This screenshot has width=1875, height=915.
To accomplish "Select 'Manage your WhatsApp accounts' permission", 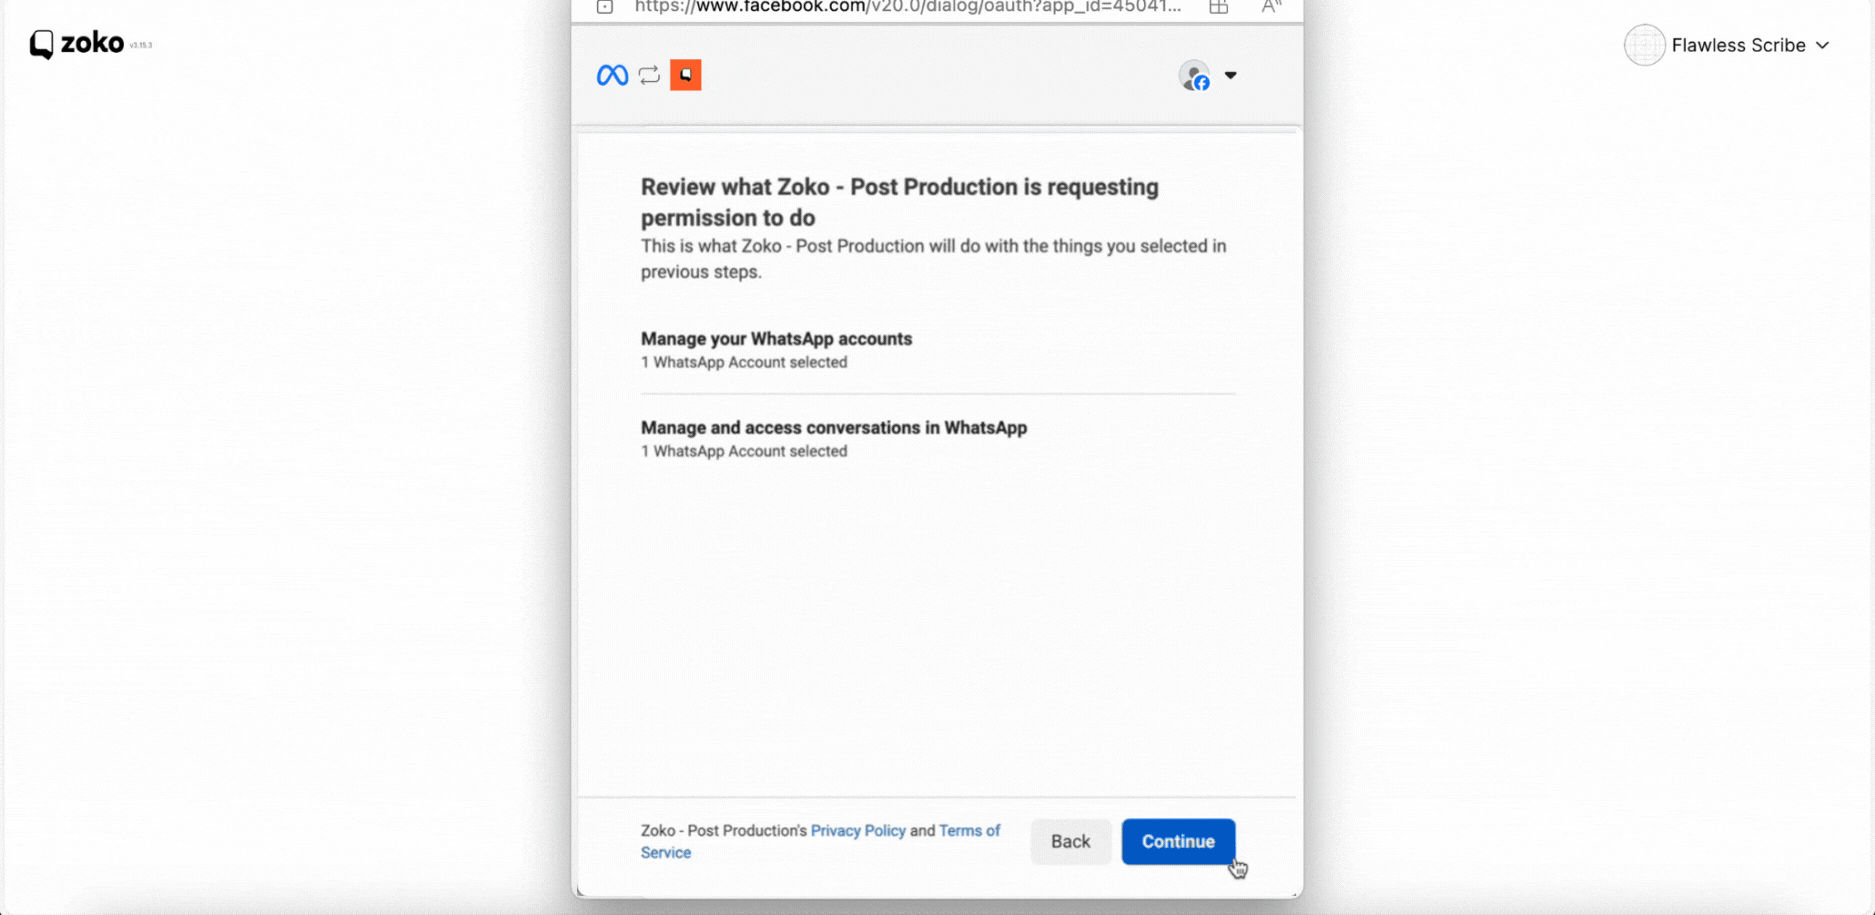I will click(776, 339).
